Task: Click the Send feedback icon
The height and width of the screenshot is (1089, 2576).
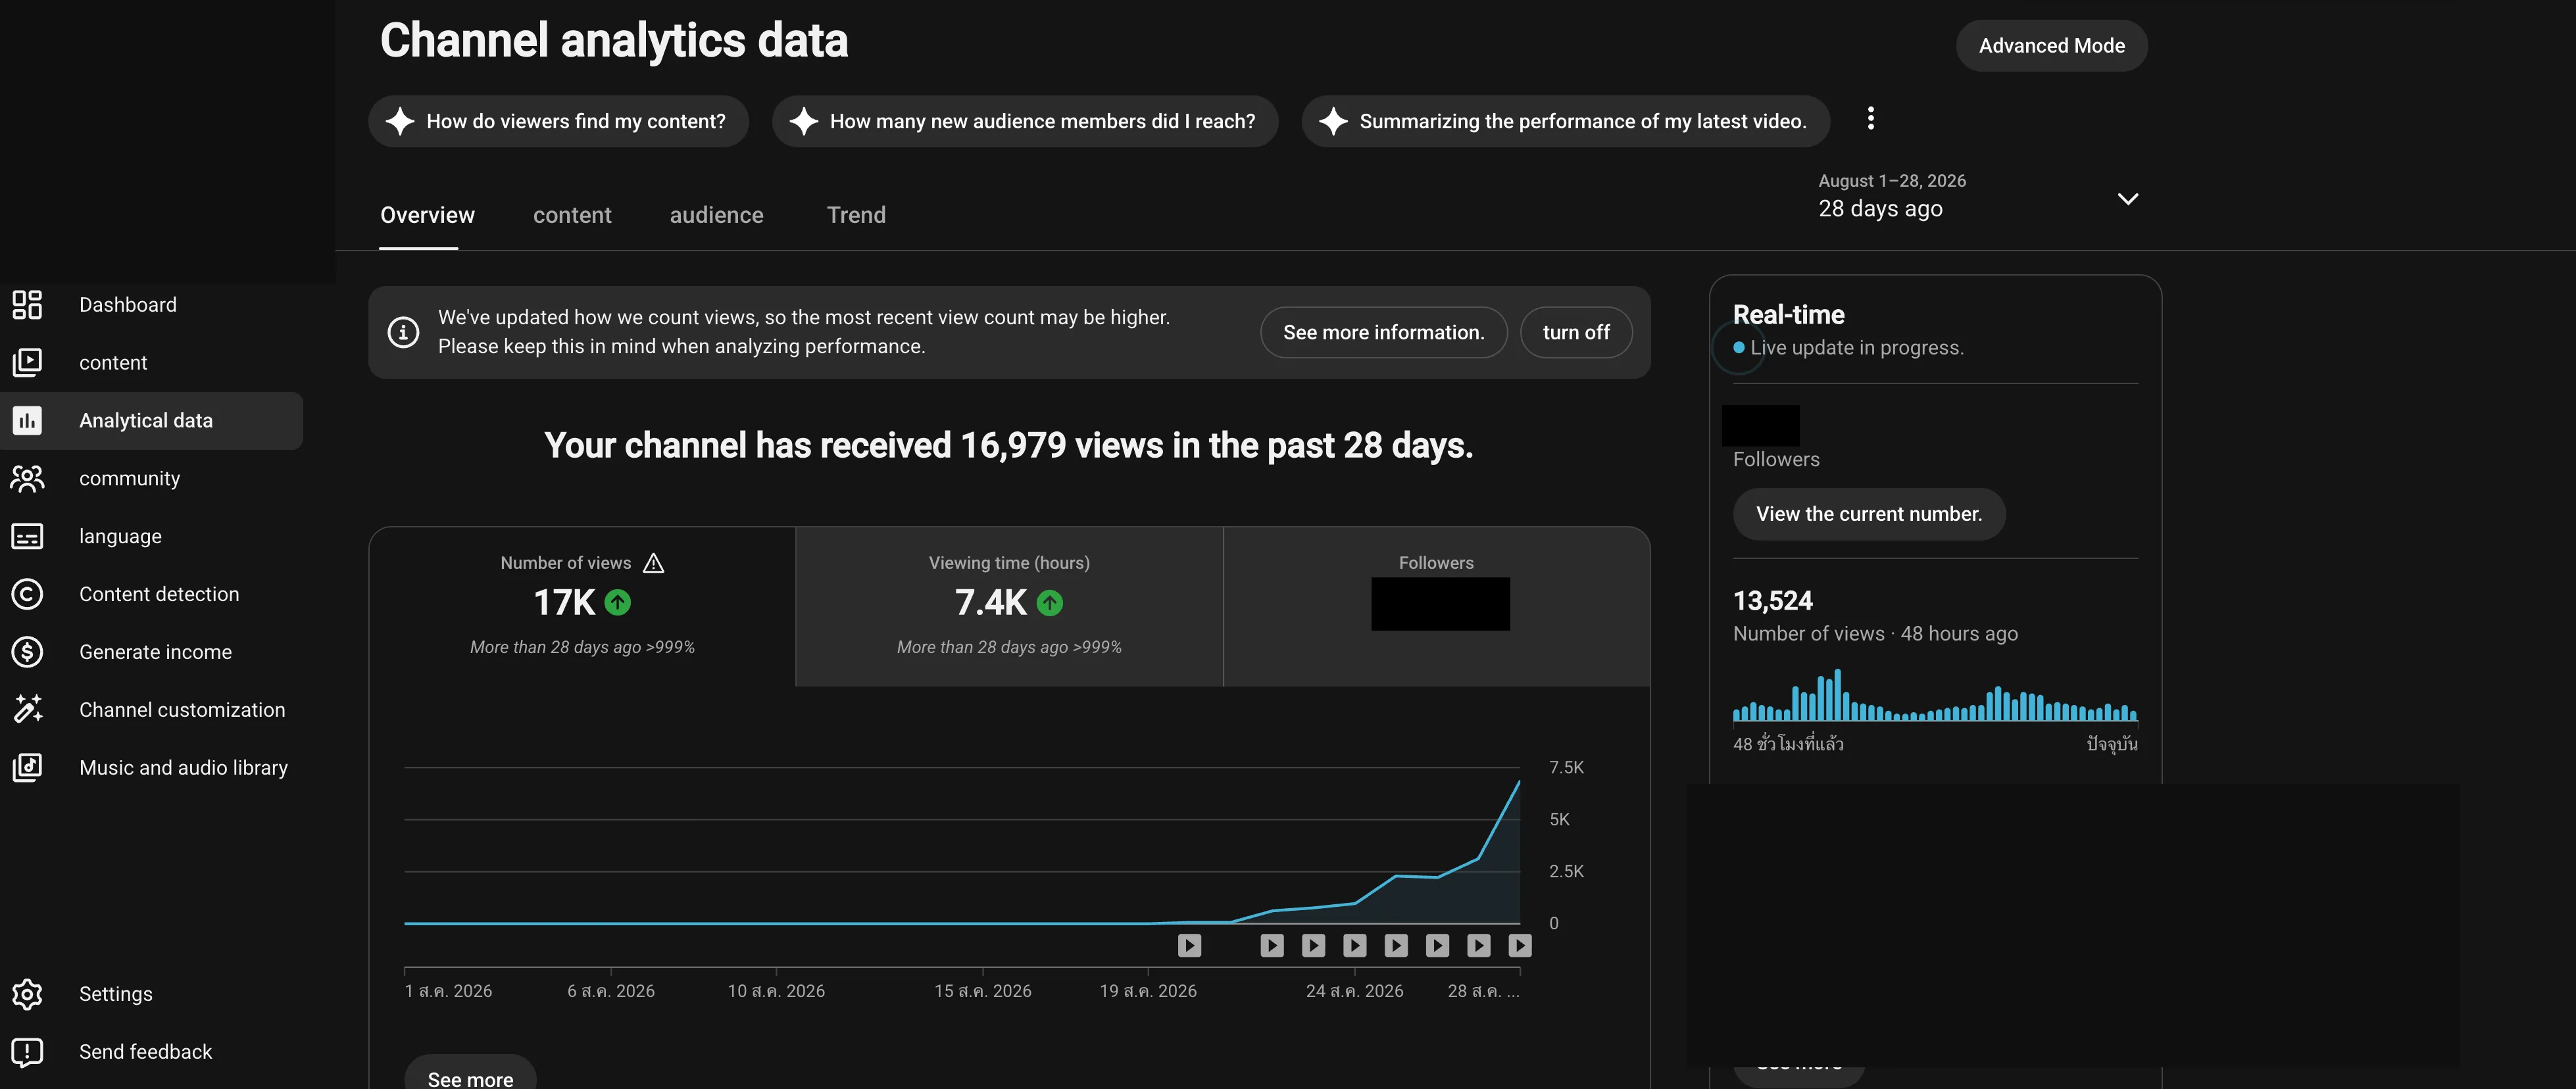Action: (x=27, y=1052)
